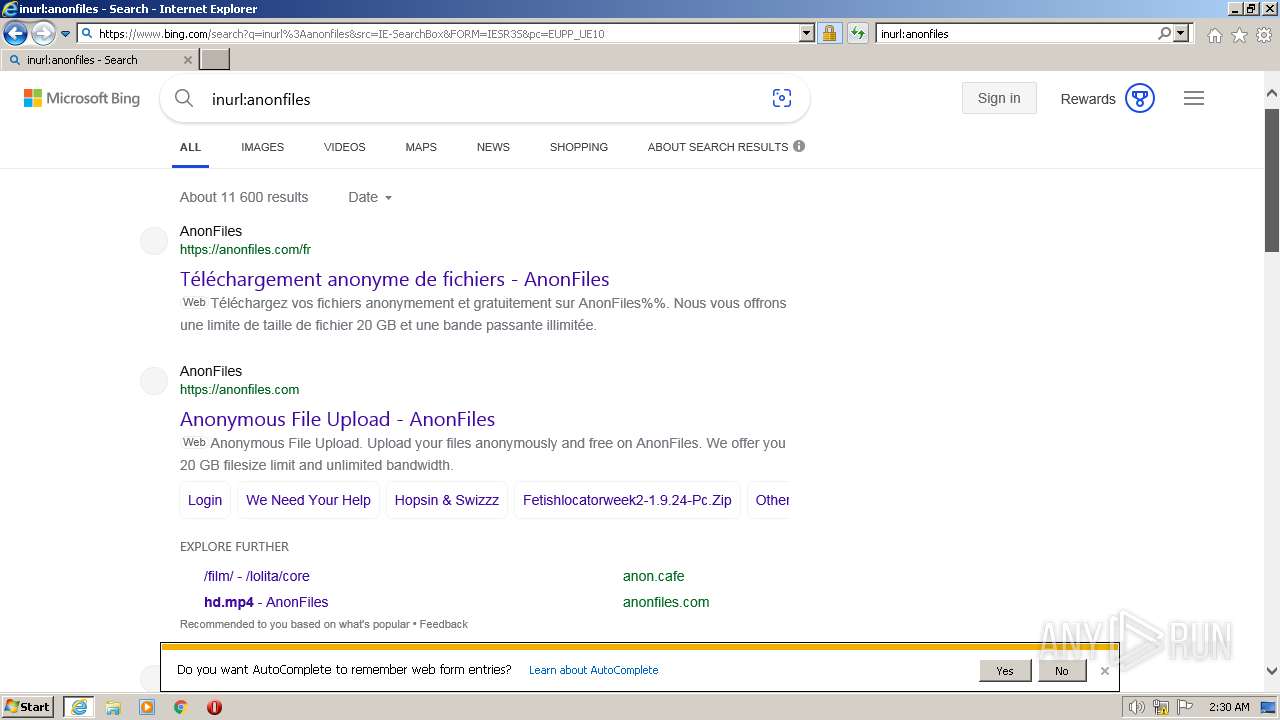Click the vertical scrollbar thumb
Viewport: 1280px width, 720px height.
[1272, 178]
